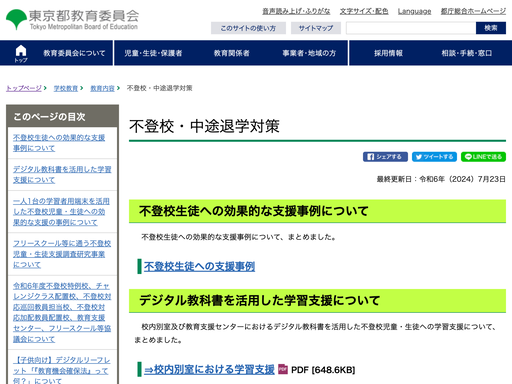The width and height of the screenshot is (512, 384).
Task: Go to 教育内容 breadcrumb link
Action: (102, 88)
